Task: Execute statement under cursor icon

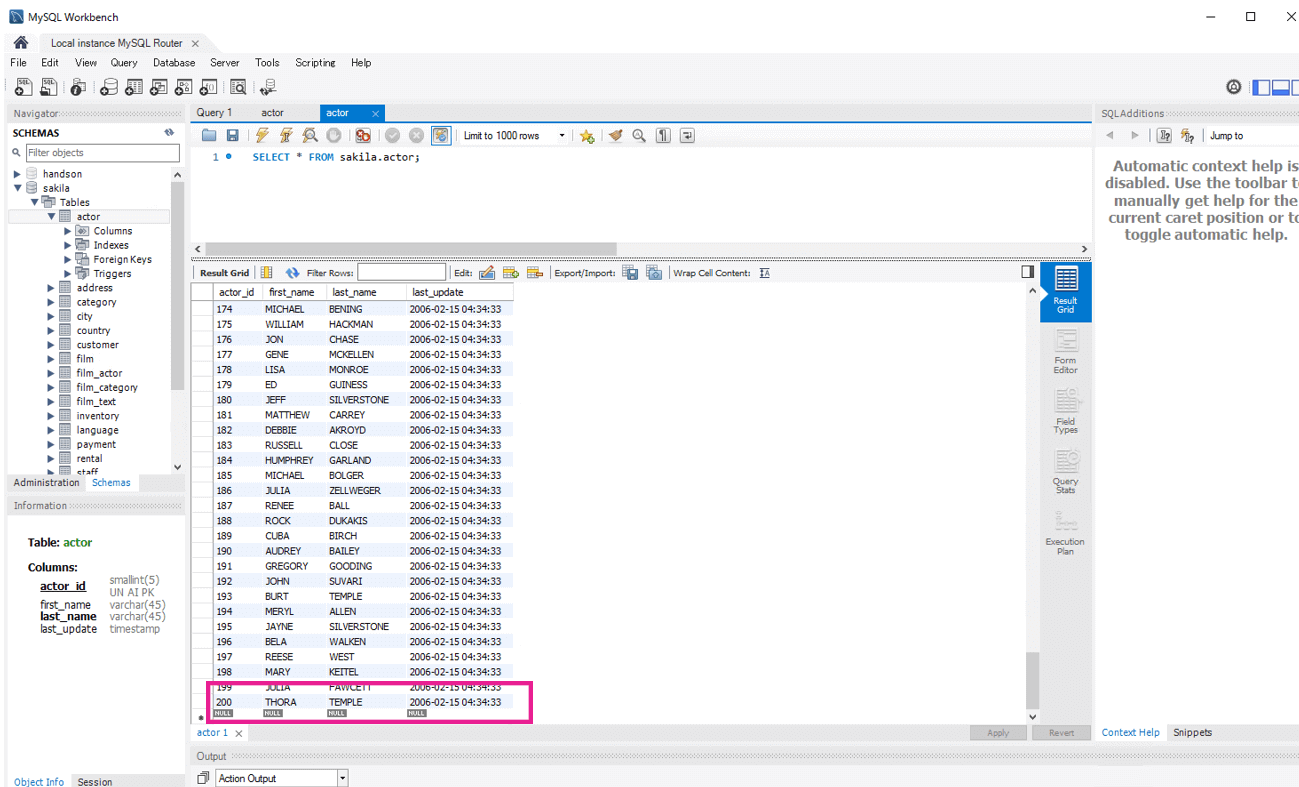Action: tap(286, 136)
